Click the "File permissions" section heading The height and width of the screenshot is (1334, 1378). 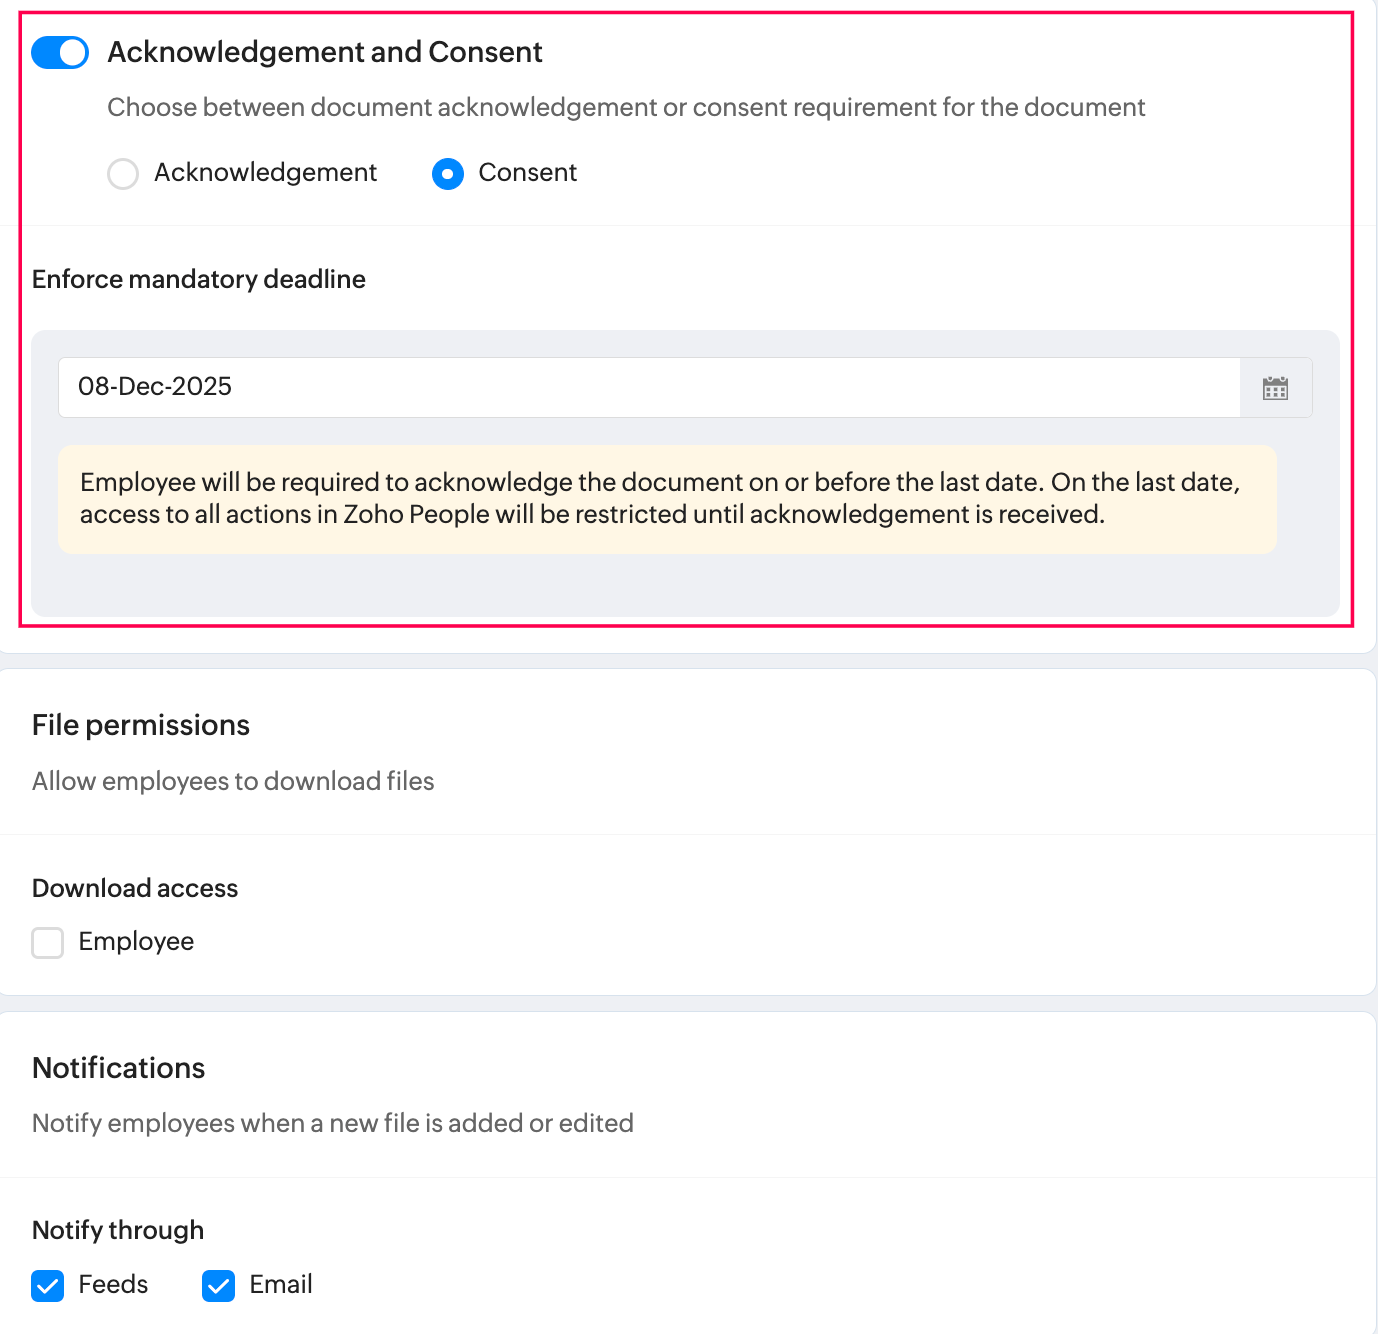coord(141,725)
